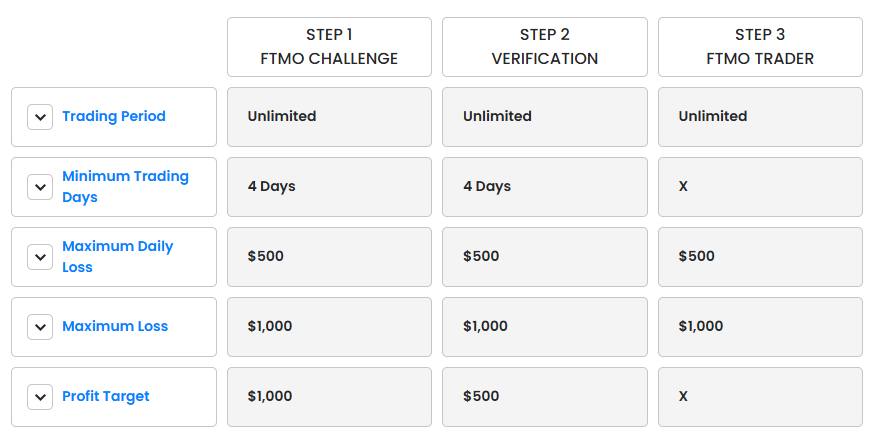Select the Step 3 FTMO Trader header
This screenshot has height=432, width=872.
point(760,47)
